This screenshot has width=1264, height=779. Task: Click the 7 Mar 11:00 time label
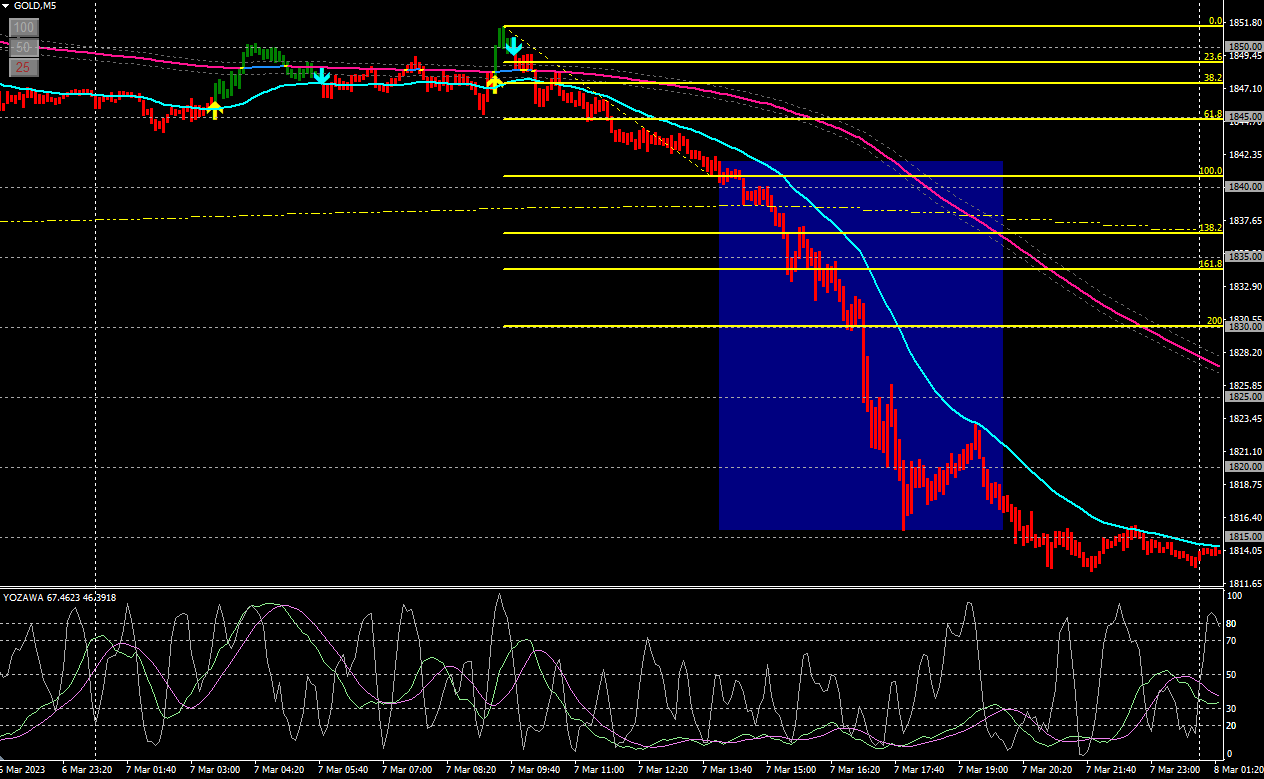[x=599, y=770]
